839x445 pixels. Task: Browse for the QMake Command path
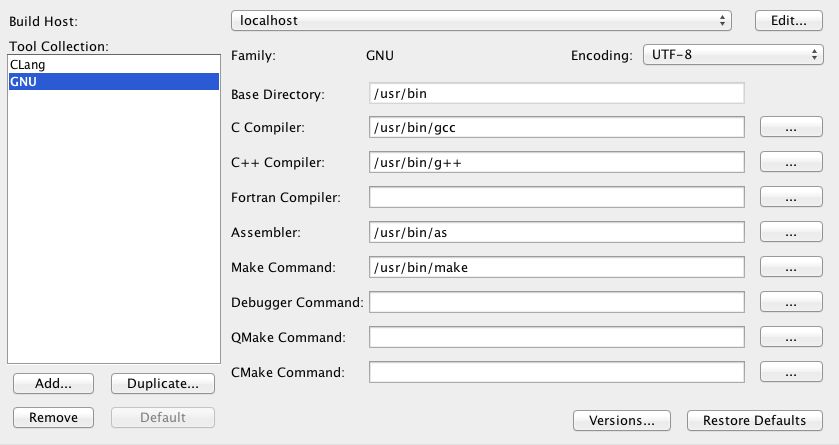pyautogui.click(x=791, y=337)
